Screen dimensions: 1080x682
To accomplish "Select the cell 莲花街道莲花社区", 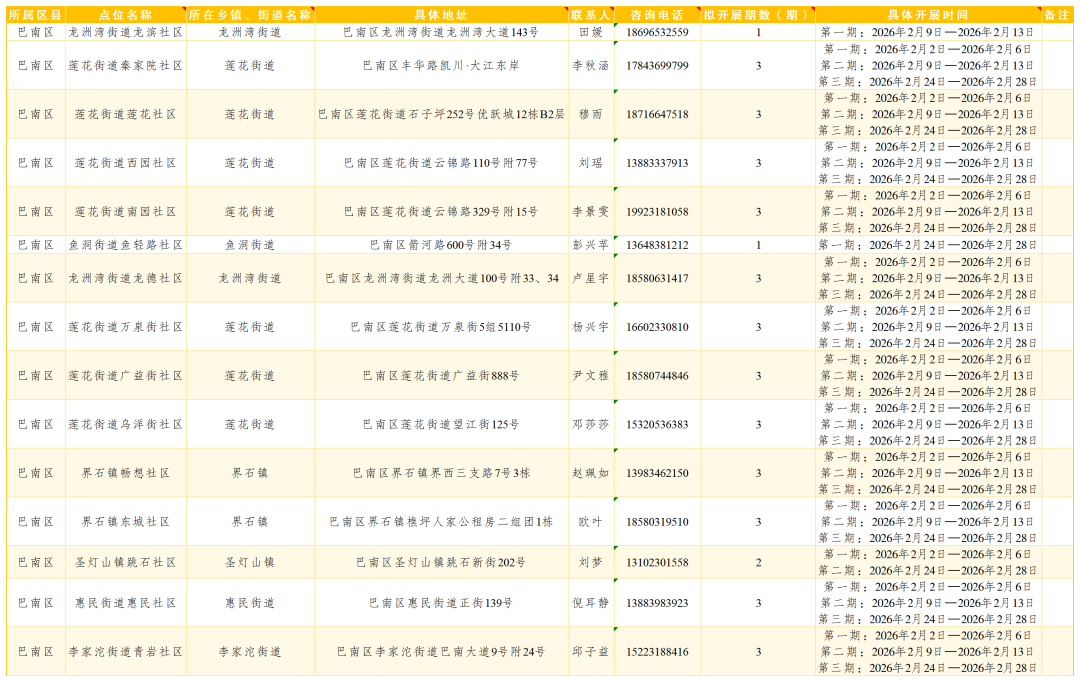I will click(x=125, y=114).
